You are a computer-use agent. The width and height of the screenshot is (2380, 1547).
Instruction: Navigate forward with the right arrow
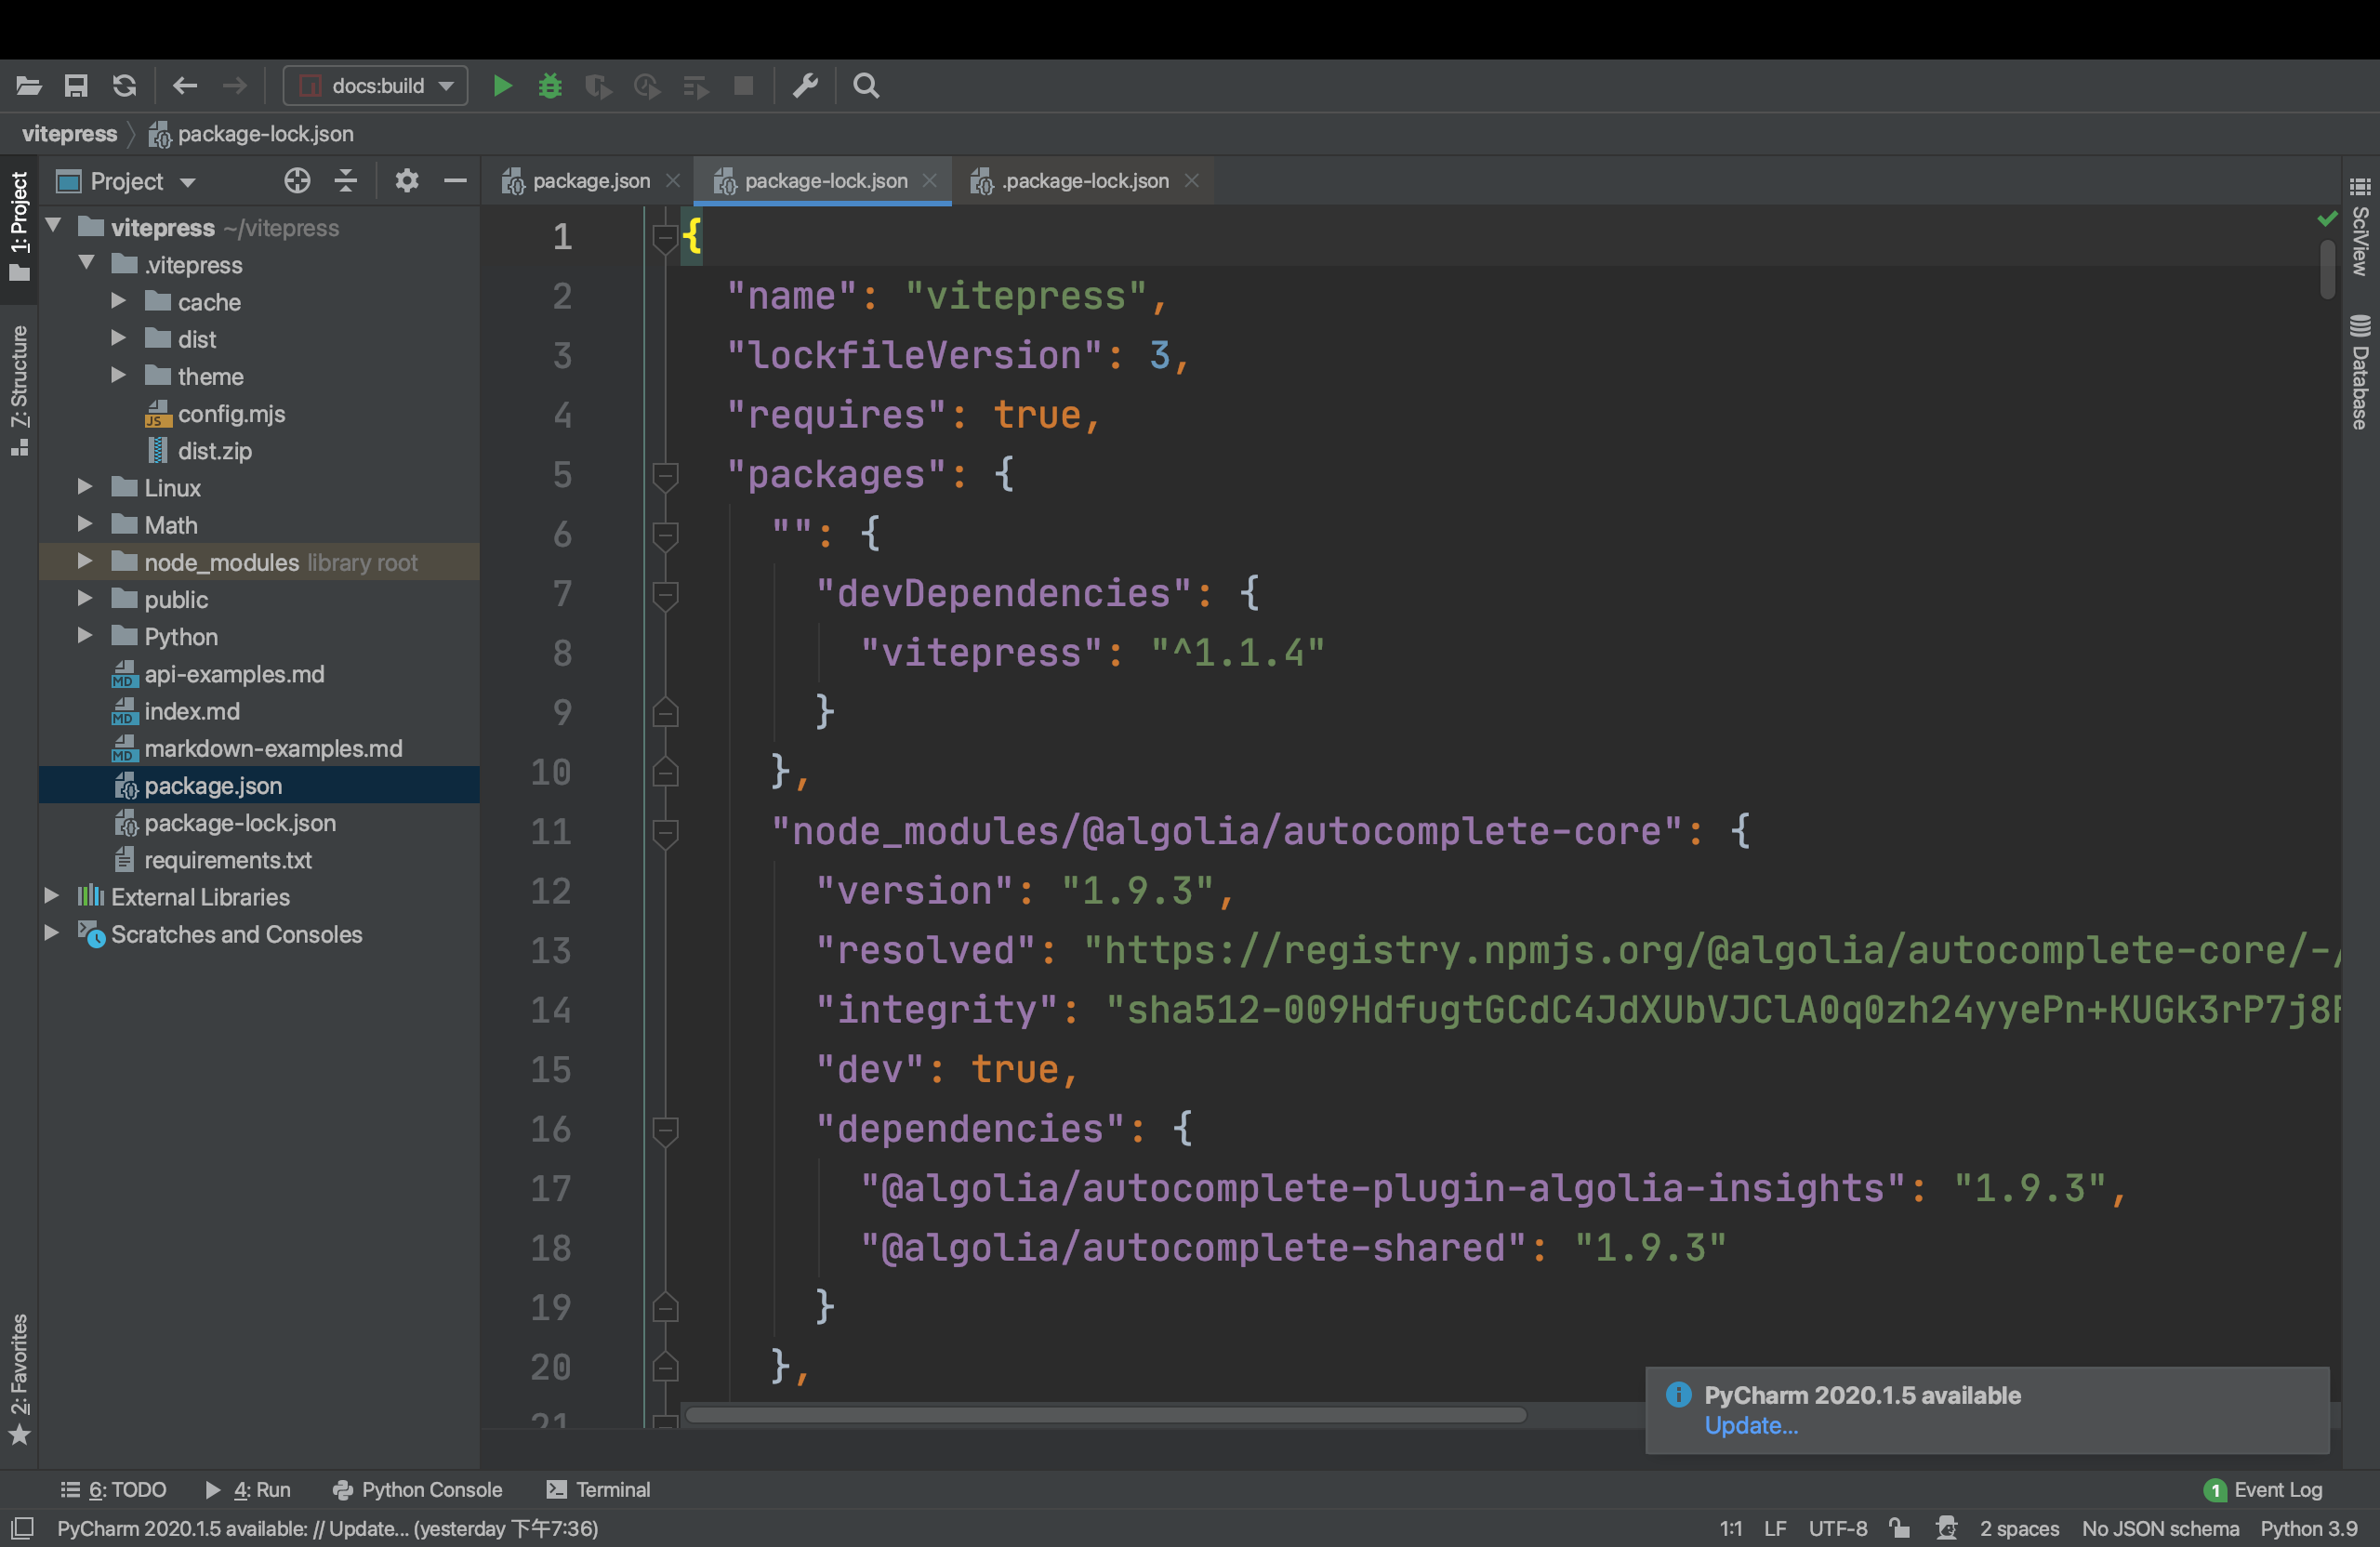point(234,86)
